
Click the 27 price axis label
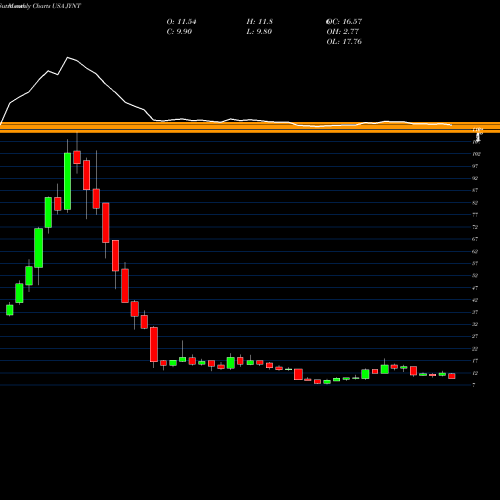pyautogui.click(x=475, y=336)
